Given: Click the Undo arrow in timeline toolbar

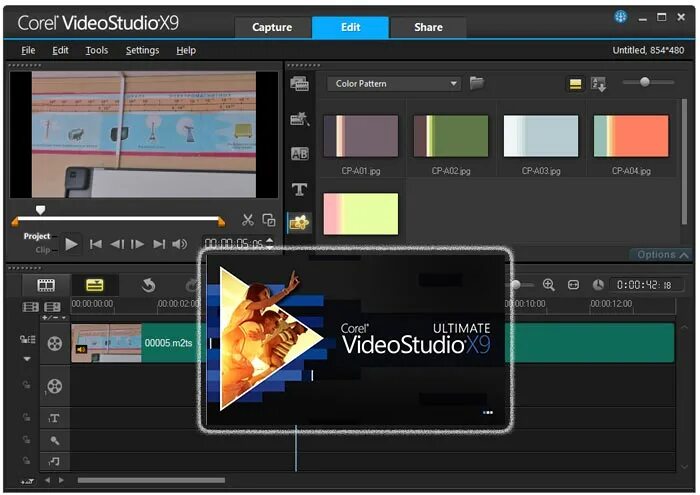Looking at the screenshot, I should 148,285.
